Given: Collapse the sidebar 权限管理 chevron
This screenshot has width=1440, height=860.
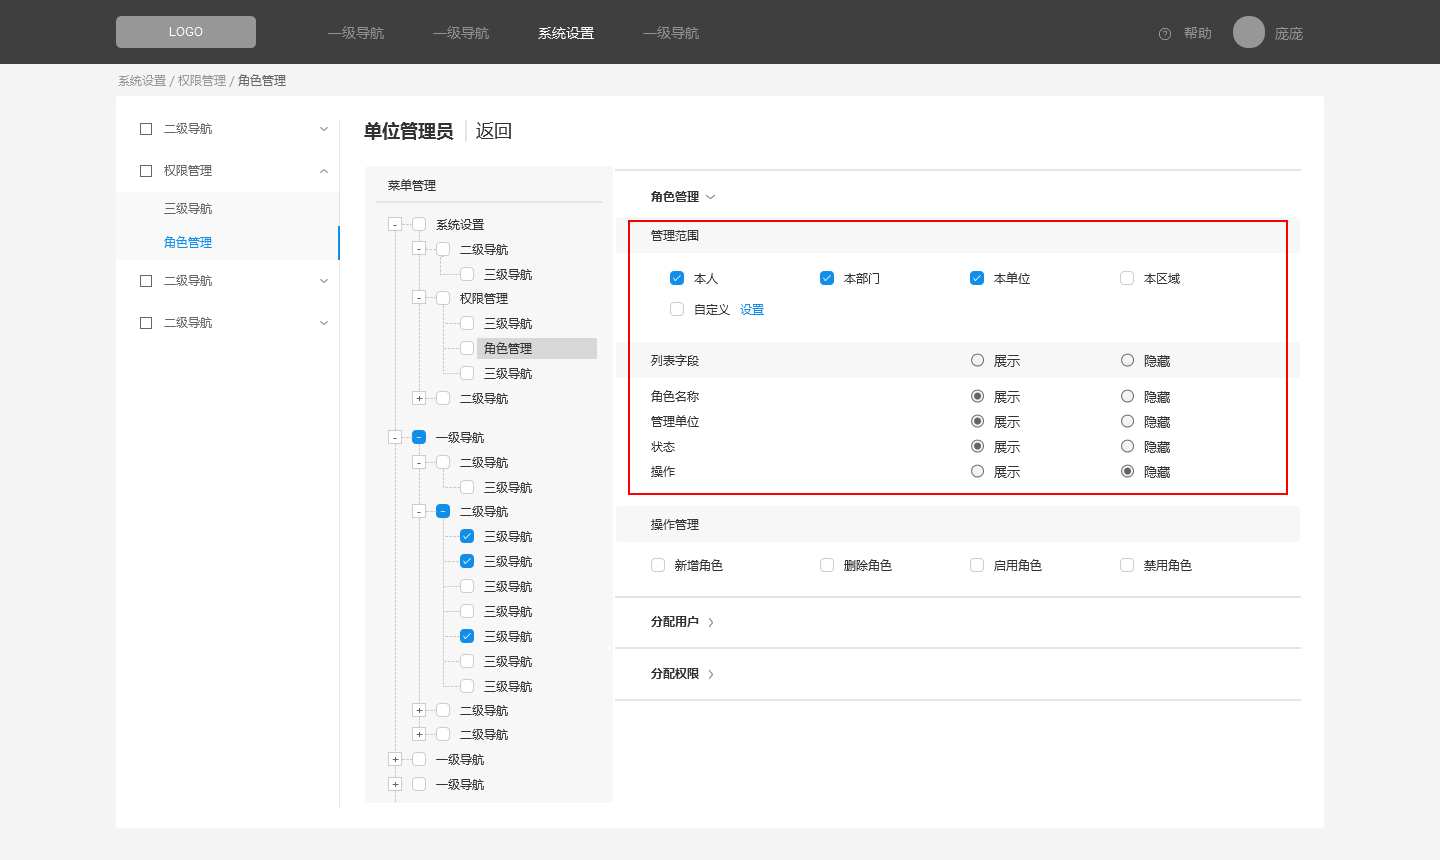Looking at the screenshot, I should click(x=324, y=171).
